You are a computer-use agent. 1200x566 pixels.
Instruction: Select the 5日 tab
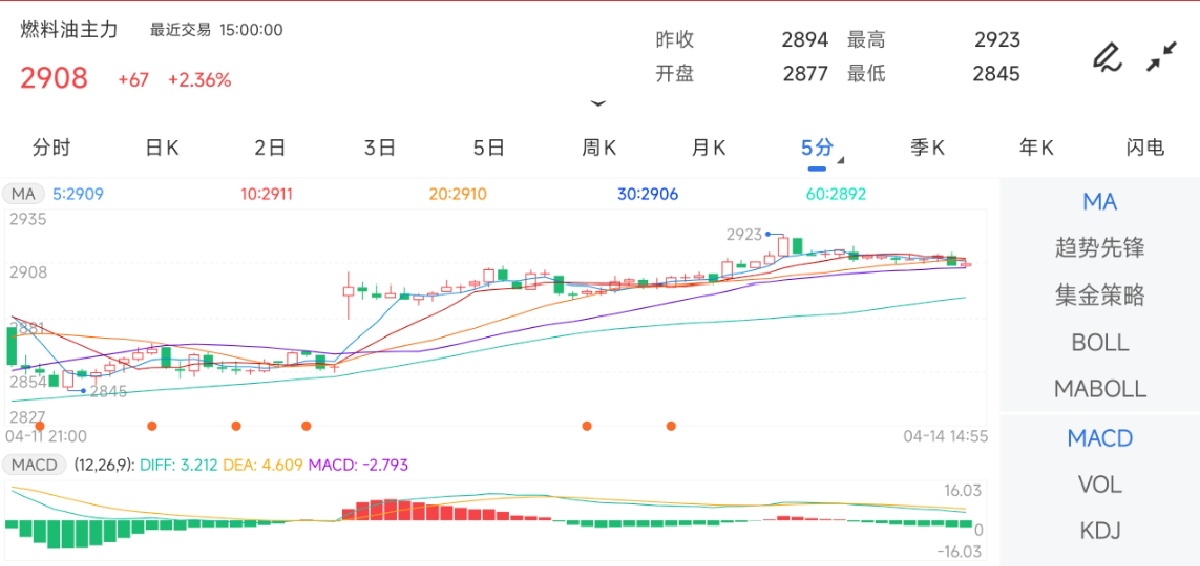click(x=489, y=148)
